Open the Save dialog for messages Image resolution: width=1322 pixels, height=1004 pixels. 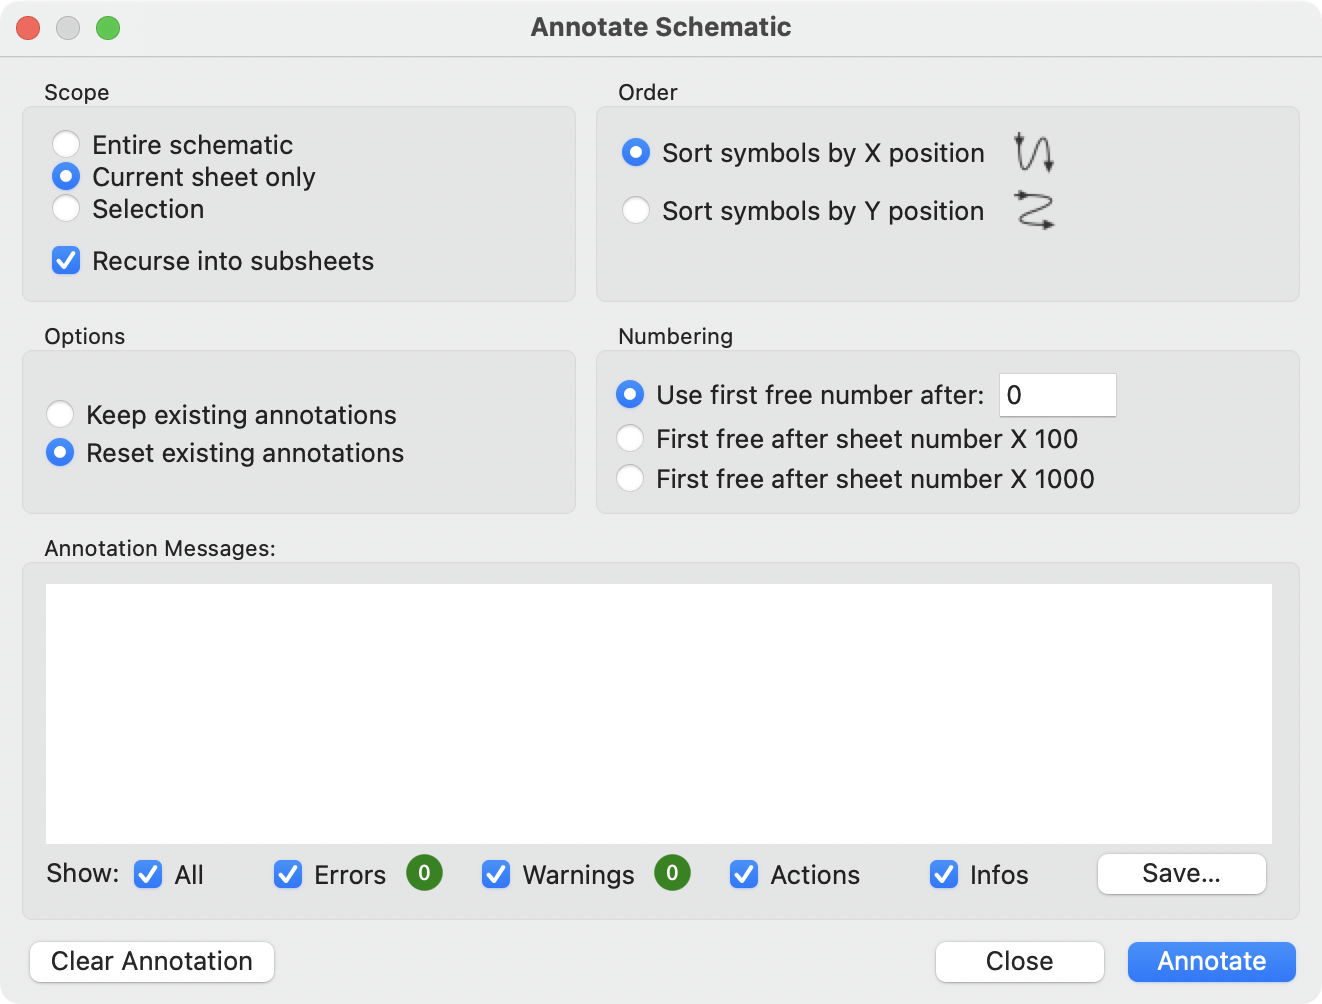(x=1181, y=873)
